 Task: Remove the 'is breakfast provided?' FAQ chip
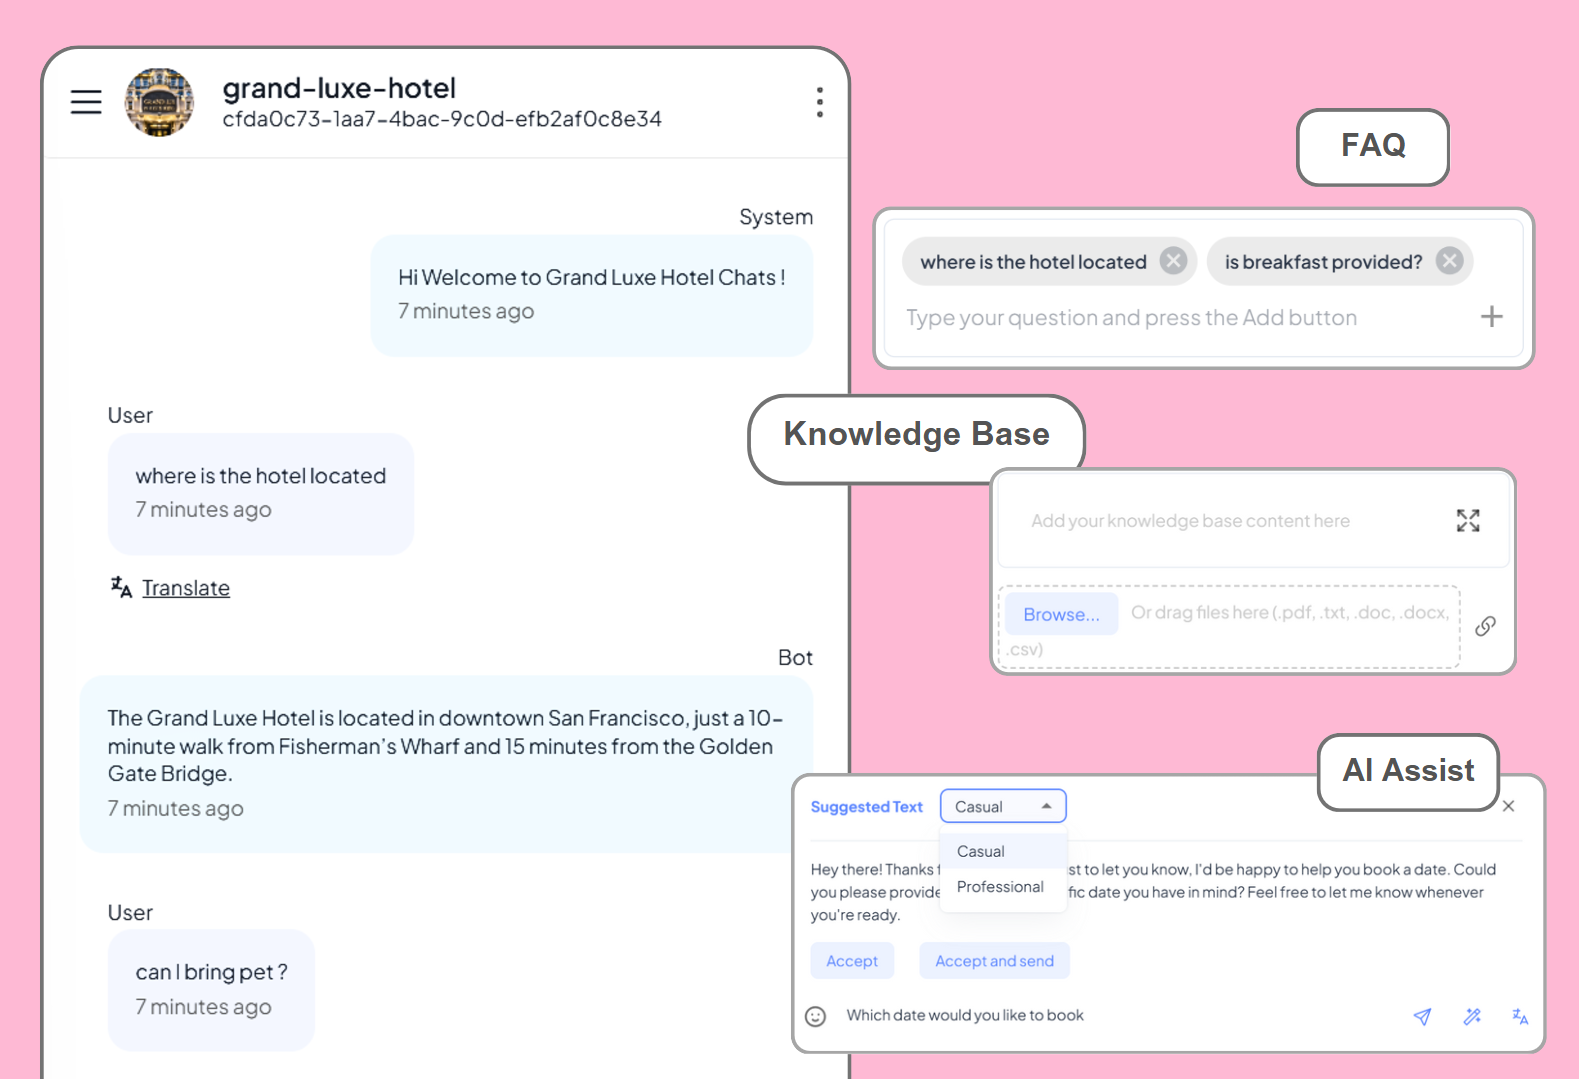pyautogui.click(x=1449, y=261)
